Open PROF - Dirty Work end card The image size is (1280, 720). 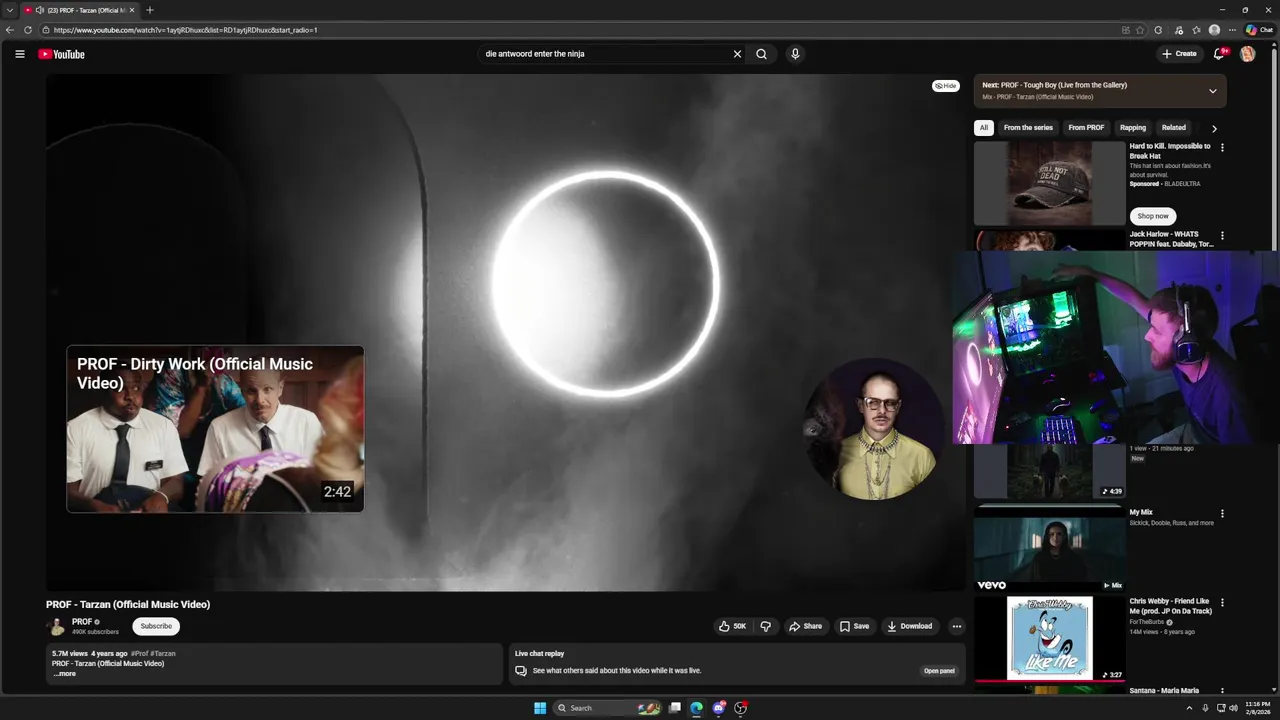coord(215,429)
